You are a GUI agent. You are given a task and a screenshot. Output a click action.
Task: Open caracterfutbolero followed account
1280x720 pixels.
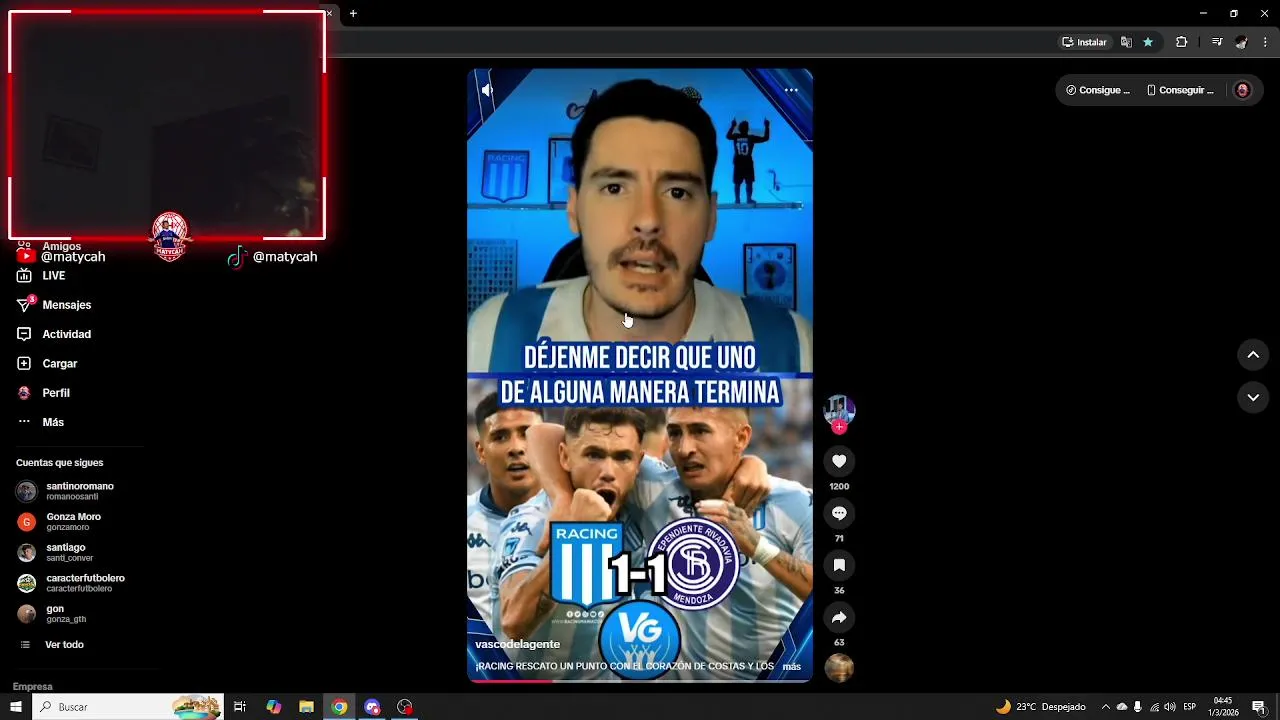(x=75, y=583)
